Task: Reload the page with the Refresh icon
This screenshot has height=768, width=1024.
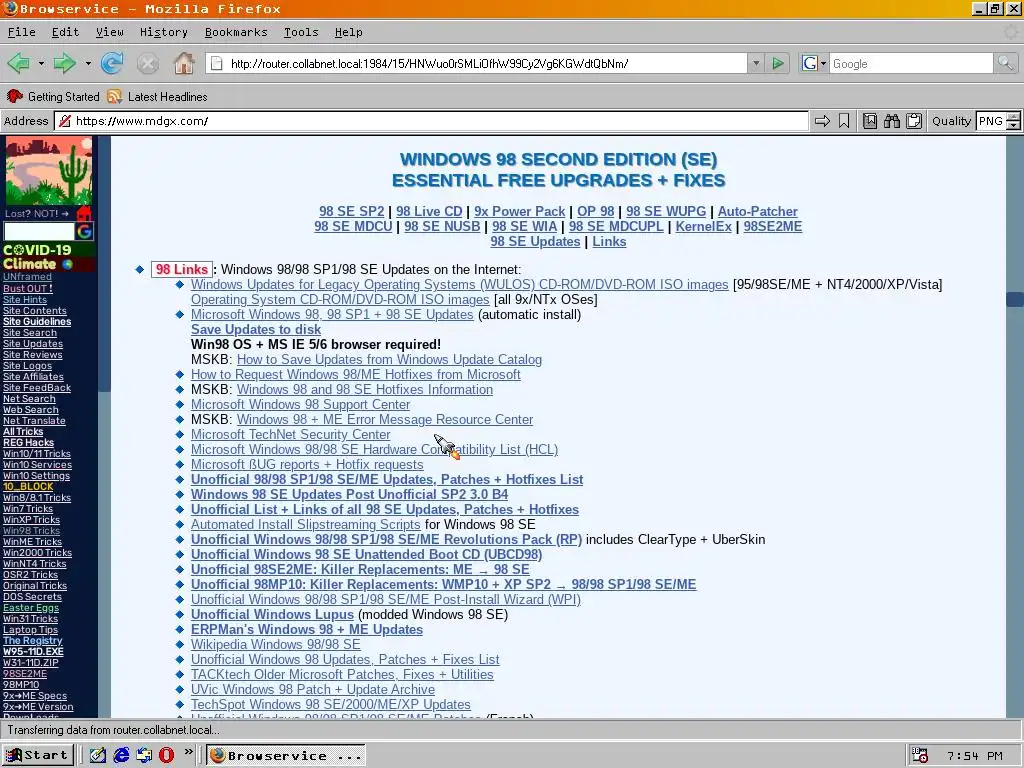Action: click(112, 63)
